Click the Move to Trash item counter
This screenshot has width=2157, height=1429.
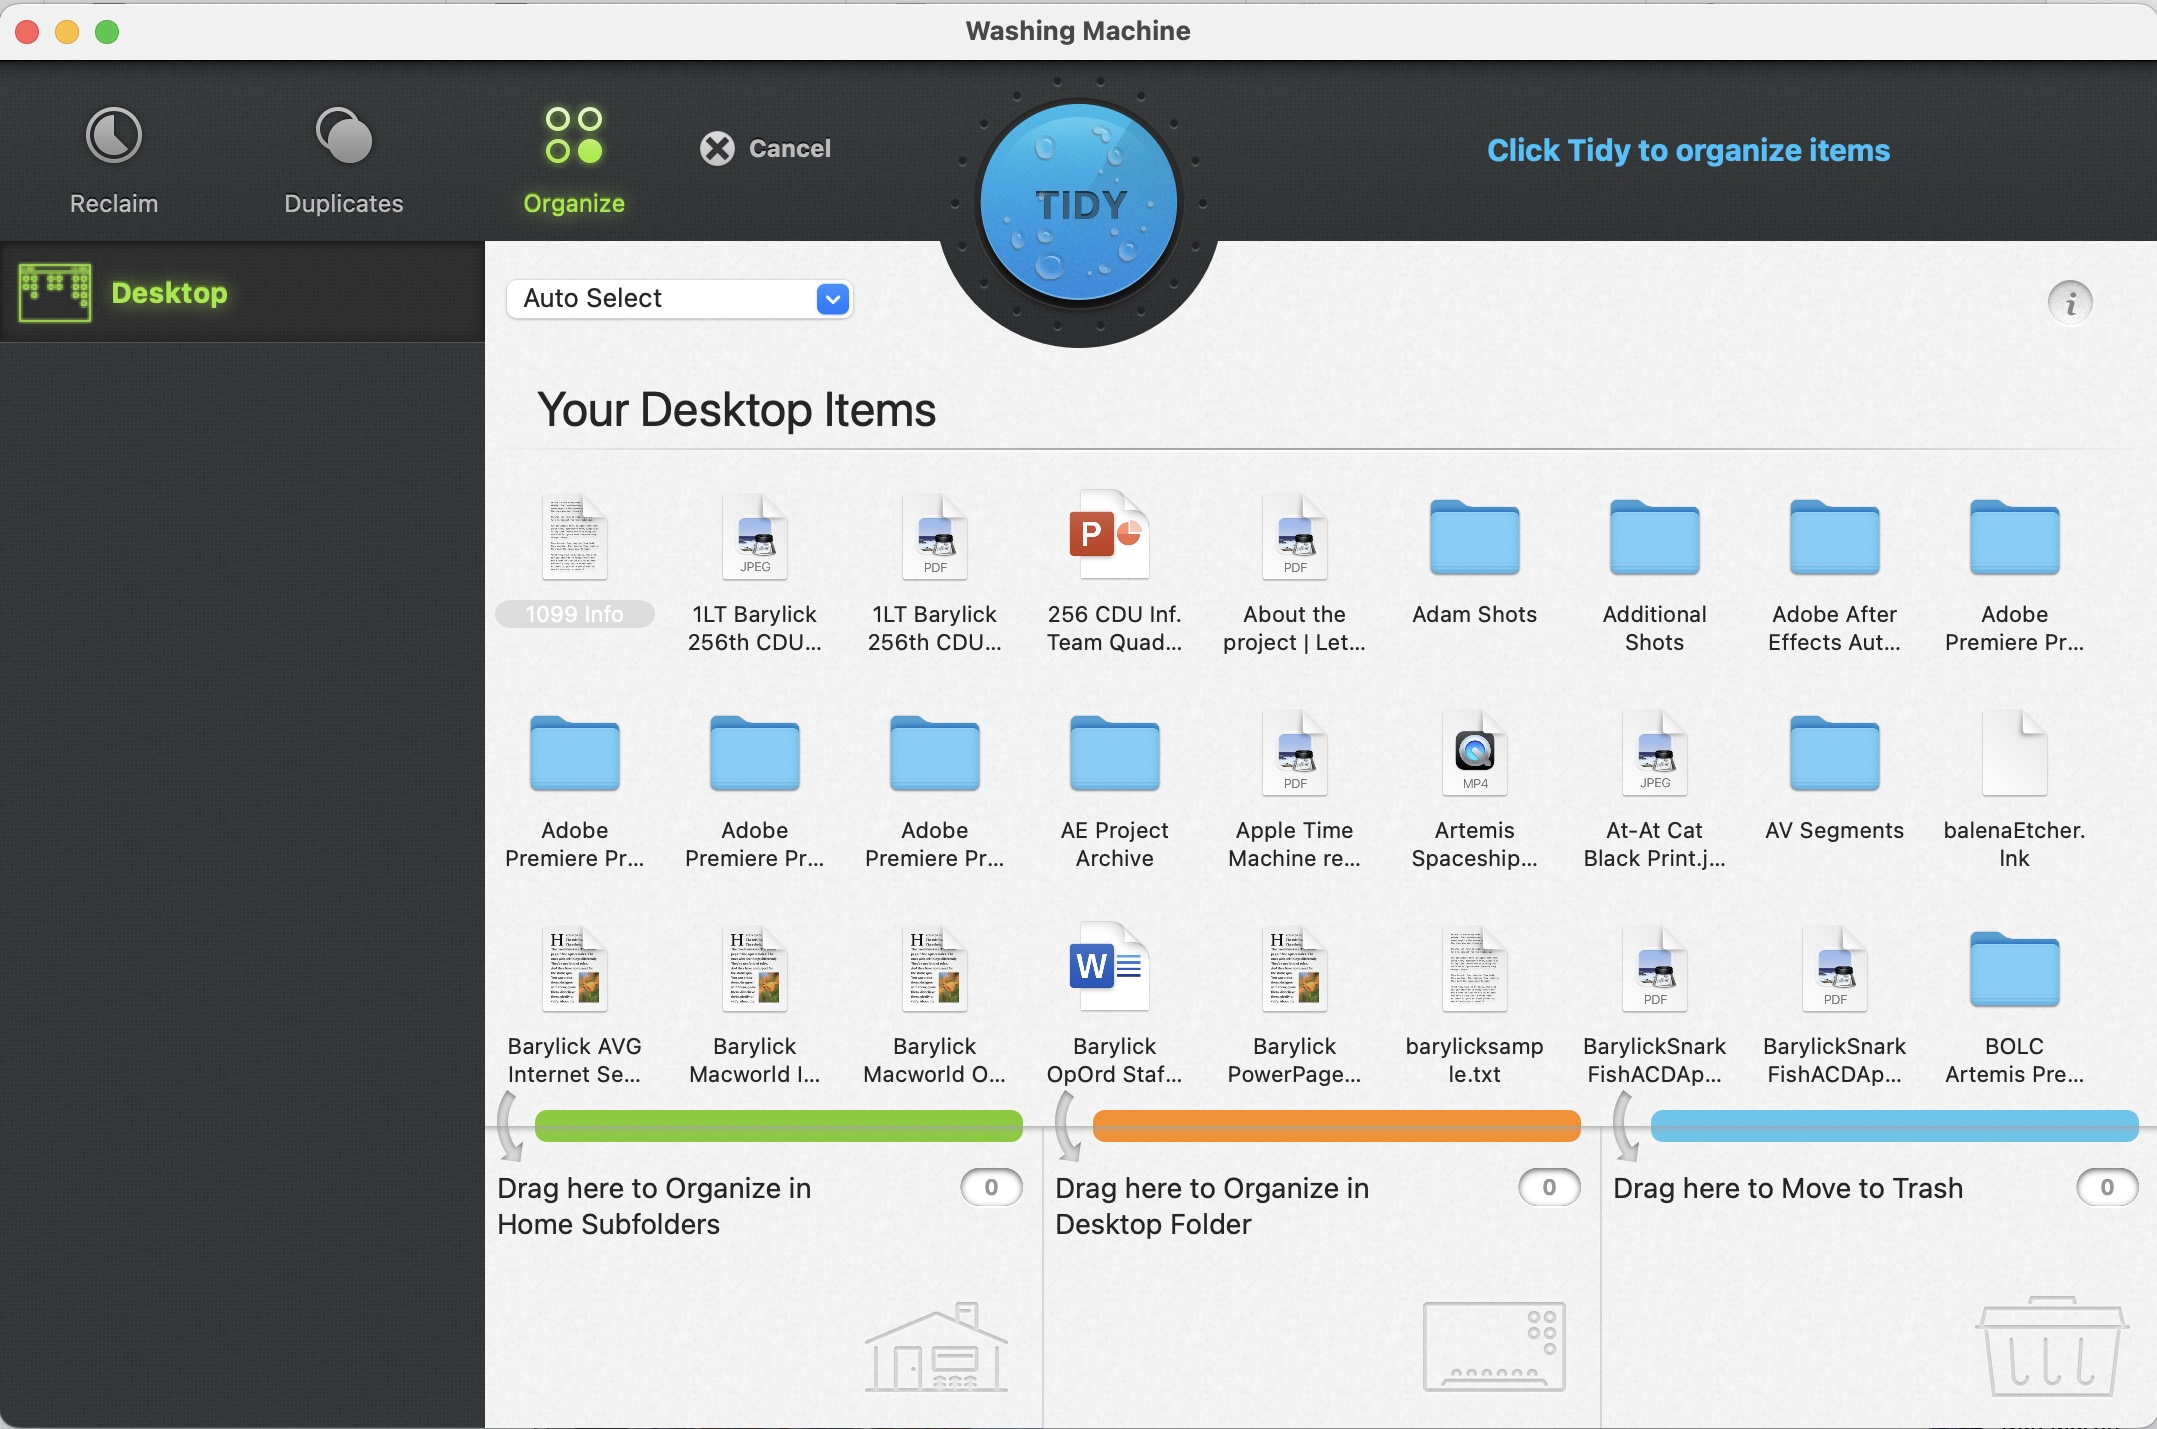tap(2106, 1187)
